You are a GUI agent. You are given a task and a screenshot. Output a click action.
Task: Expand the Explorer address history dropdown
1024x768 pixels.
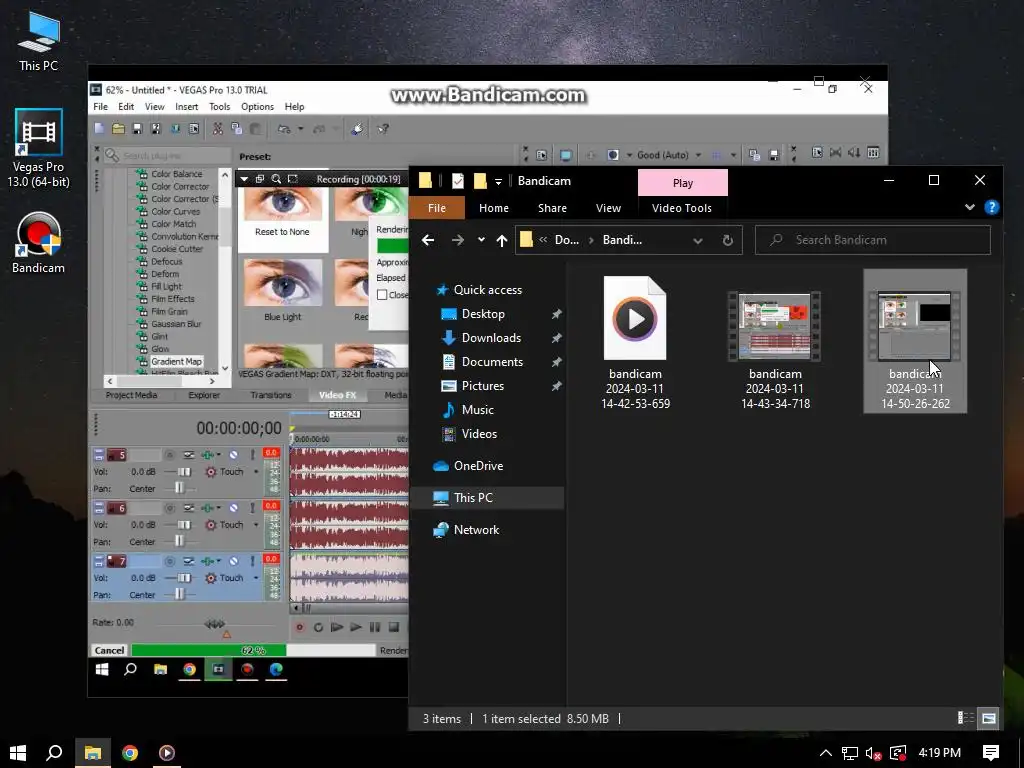(x=697, y=240)
